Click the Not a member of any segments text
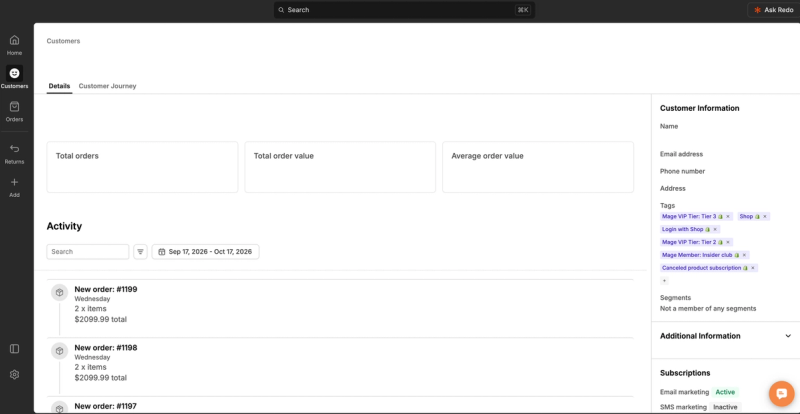The height and width of the screenshot is (414, 800). tap(708, 308)
